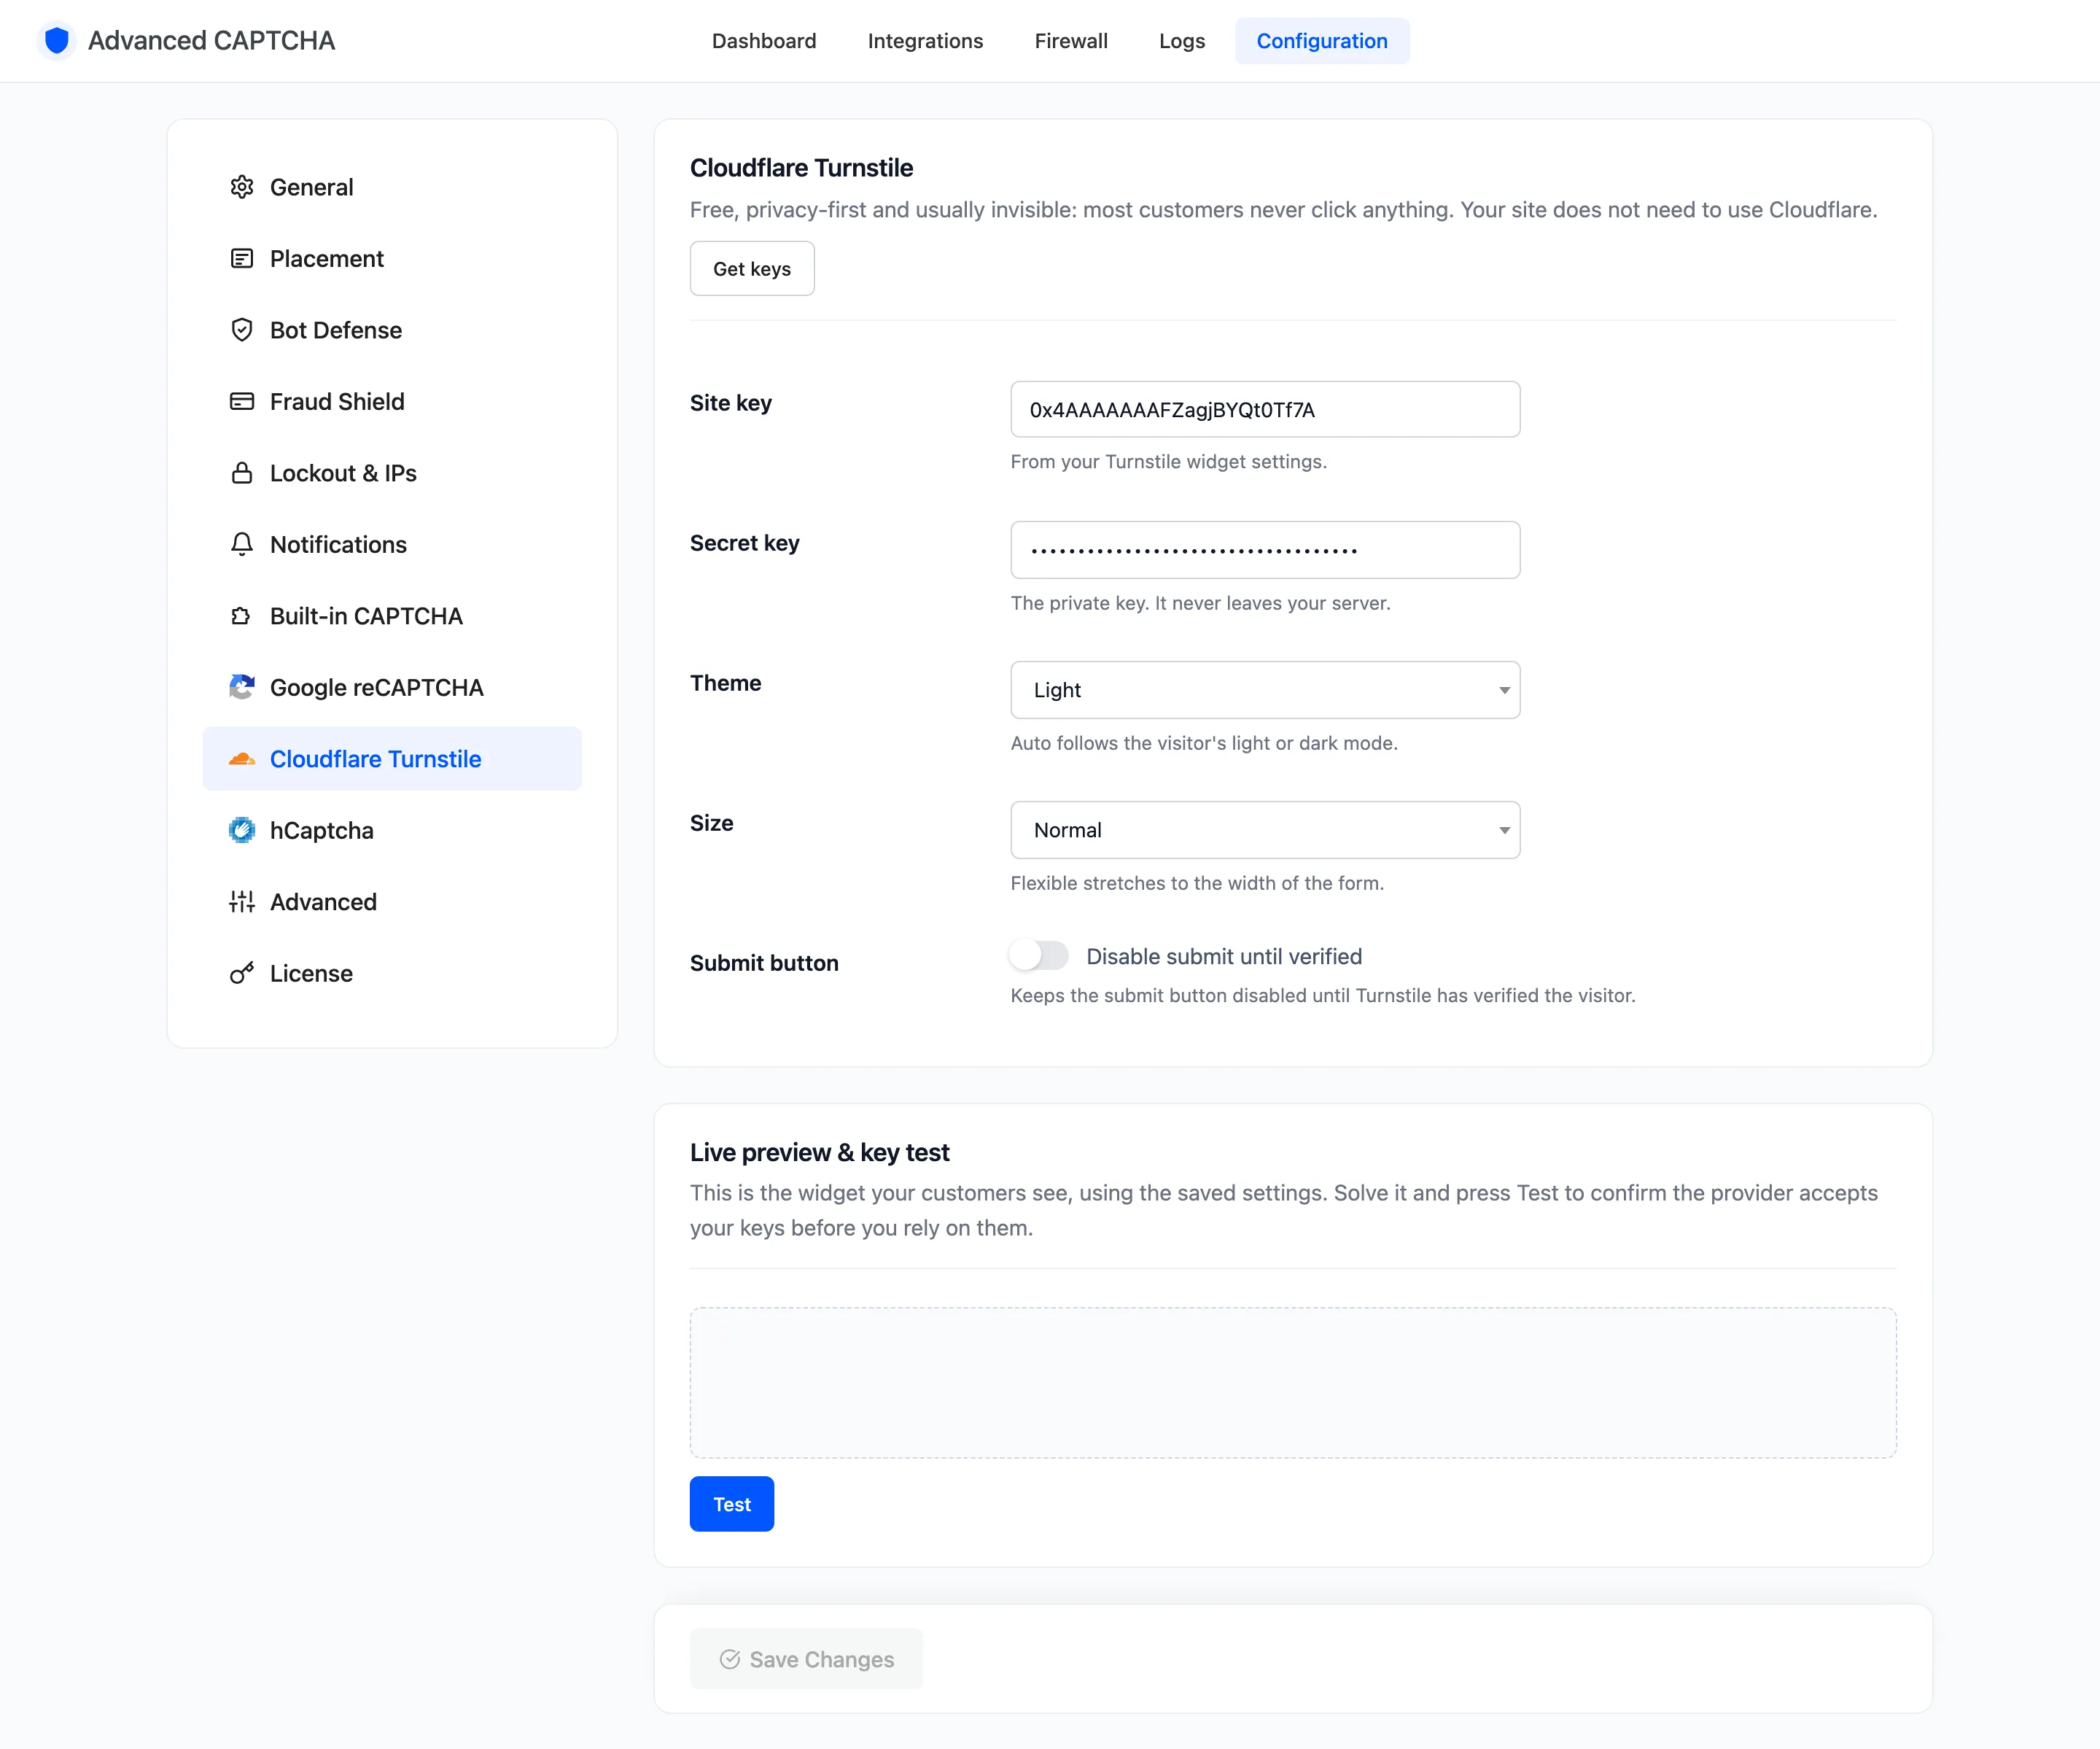Screen dimensions: 2100x1749
Task: Switch to the Dashboard tab
Action: (x=764, y=41)
